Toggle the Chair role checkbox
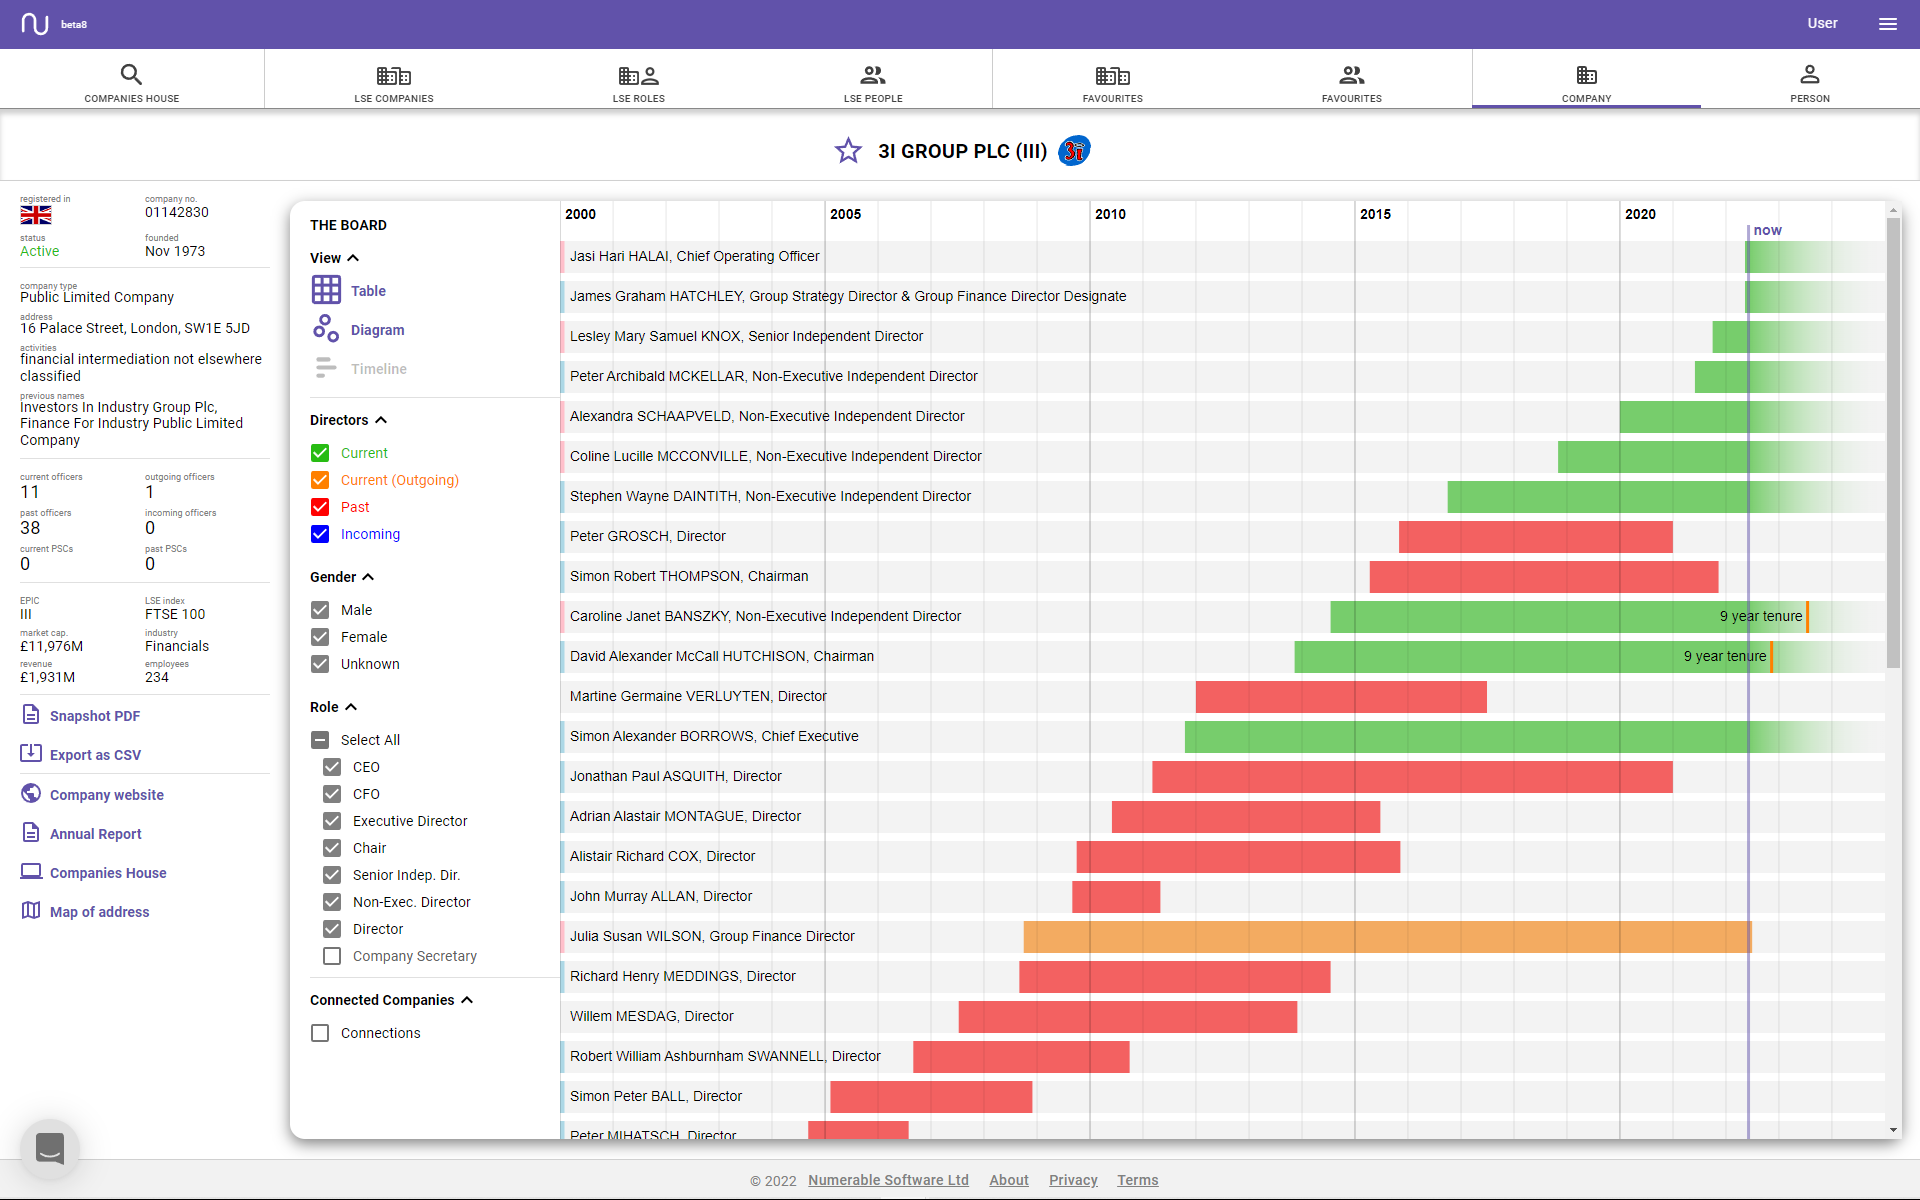1920x1200 pixels. [x=332, y=848]
